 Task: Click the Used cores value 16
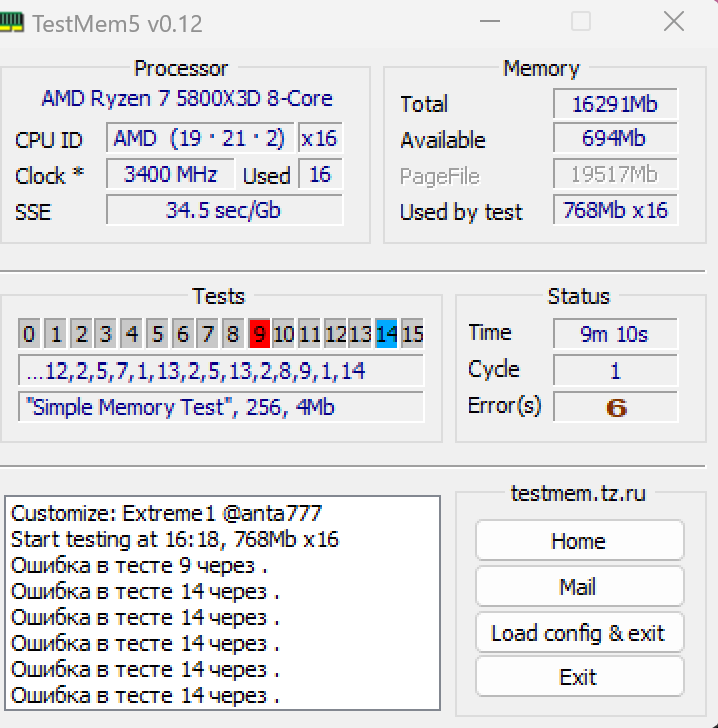(320, 174)
